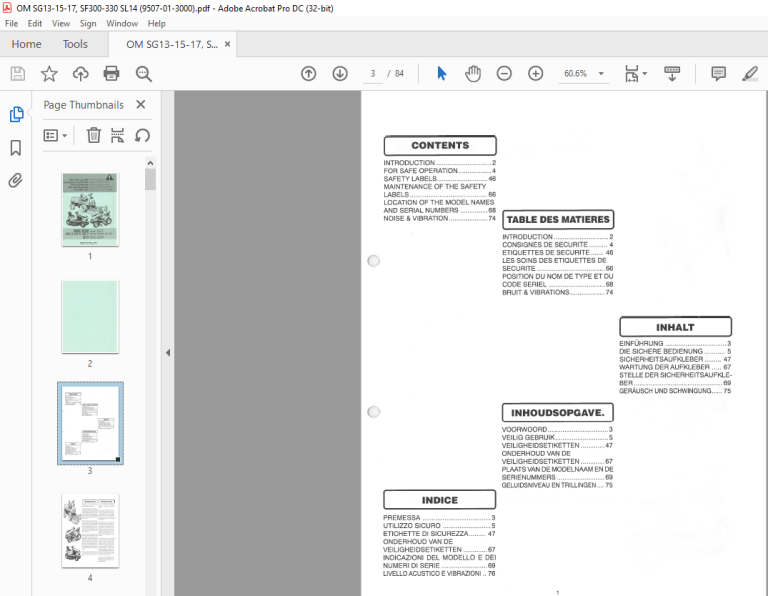The width and height of the screenshot is (768, 596).
Task: Open the Find text magnifier icon
Action: tap(144, 74)
